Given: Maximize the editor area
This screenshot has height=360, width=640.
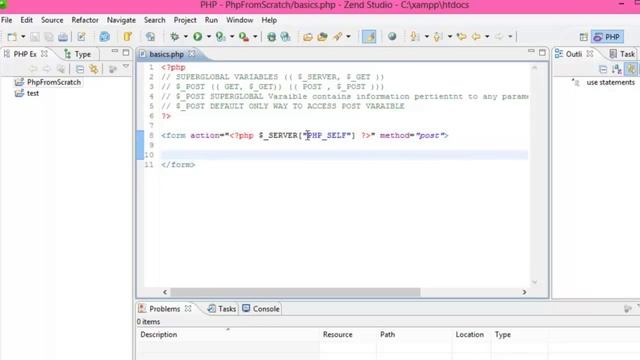Looking at the screenshot, I should (x=542, y=52).
